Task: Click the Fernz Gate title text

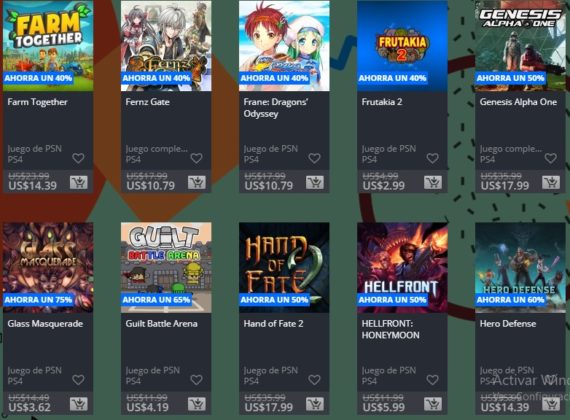Action: [147, 102]
